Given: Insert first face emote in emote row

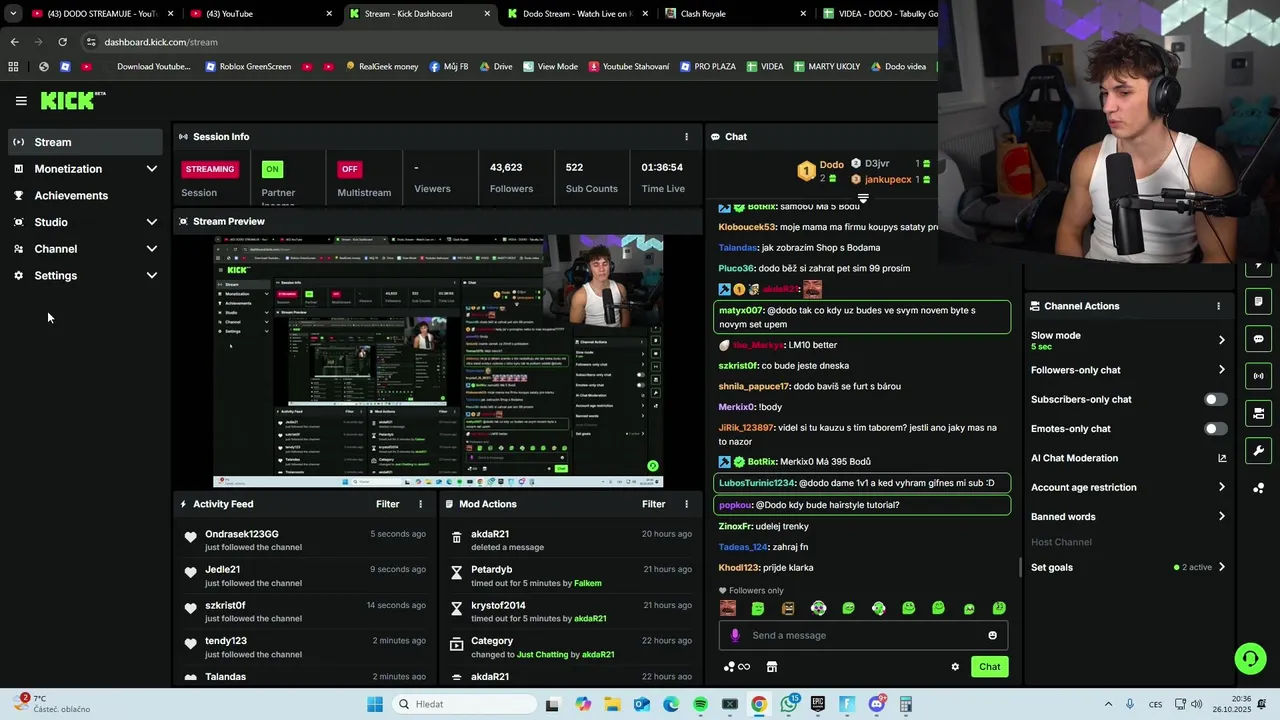Looking at the screenshot, I should pos(728,608).
